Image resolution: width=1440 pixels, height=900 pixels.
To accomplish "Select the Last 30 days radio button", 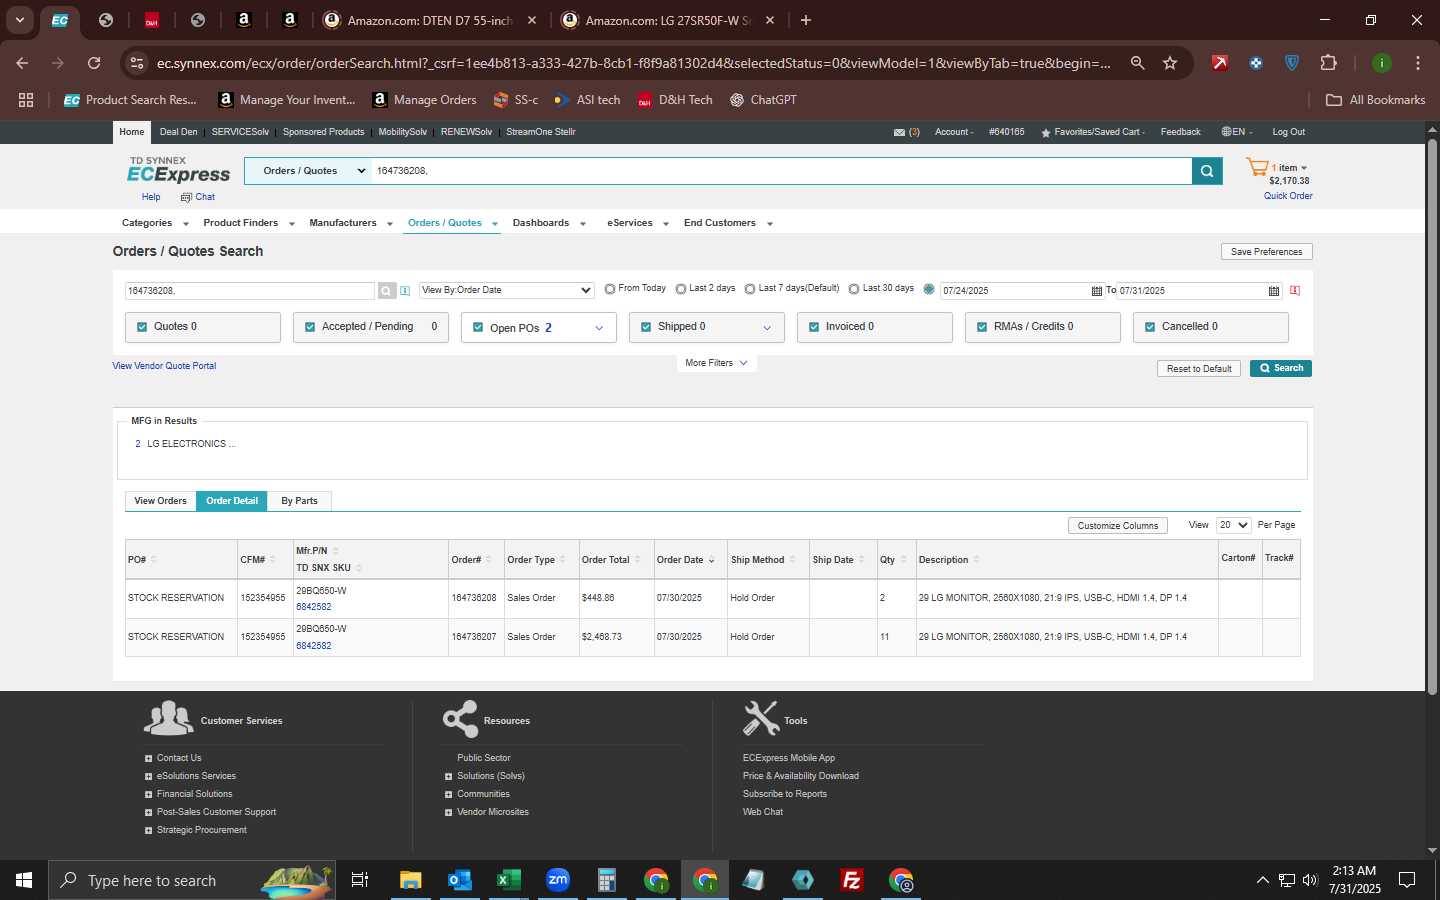I will tap(854, 289).
